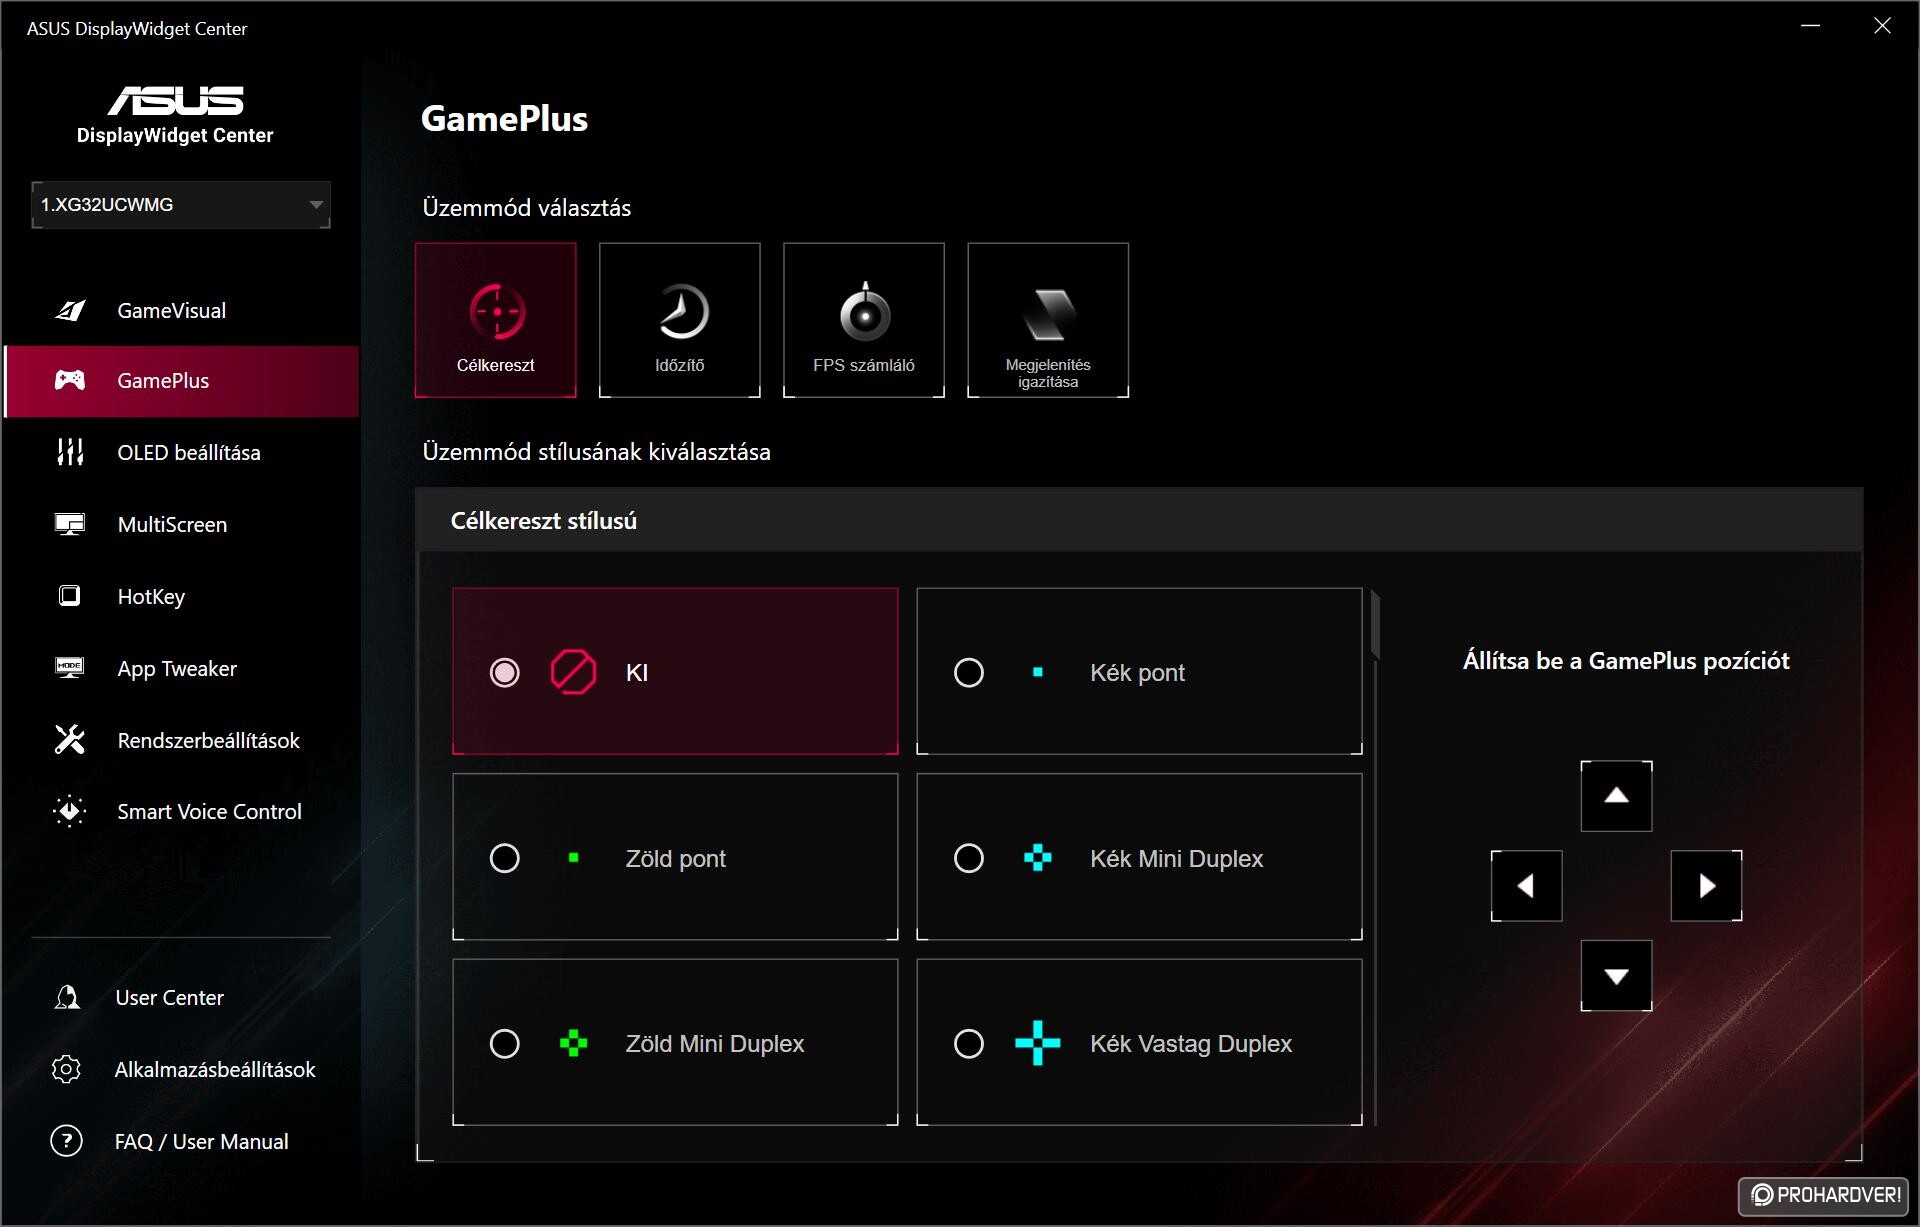Click the ASUS logo in sidebar

click(x=175, y=100)
